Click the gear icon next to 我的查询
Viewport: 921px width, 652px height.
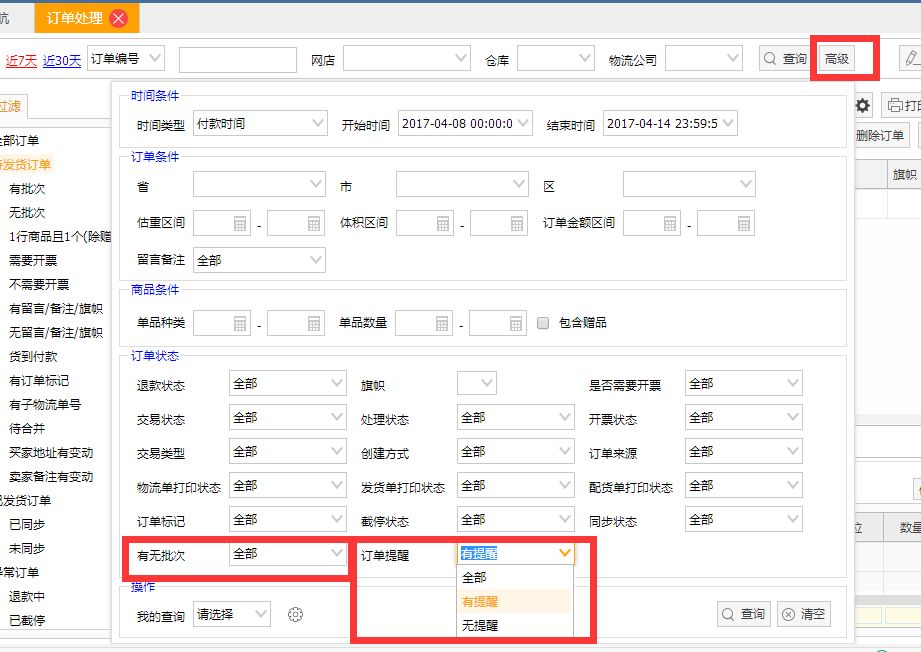[x=295, y=614]
